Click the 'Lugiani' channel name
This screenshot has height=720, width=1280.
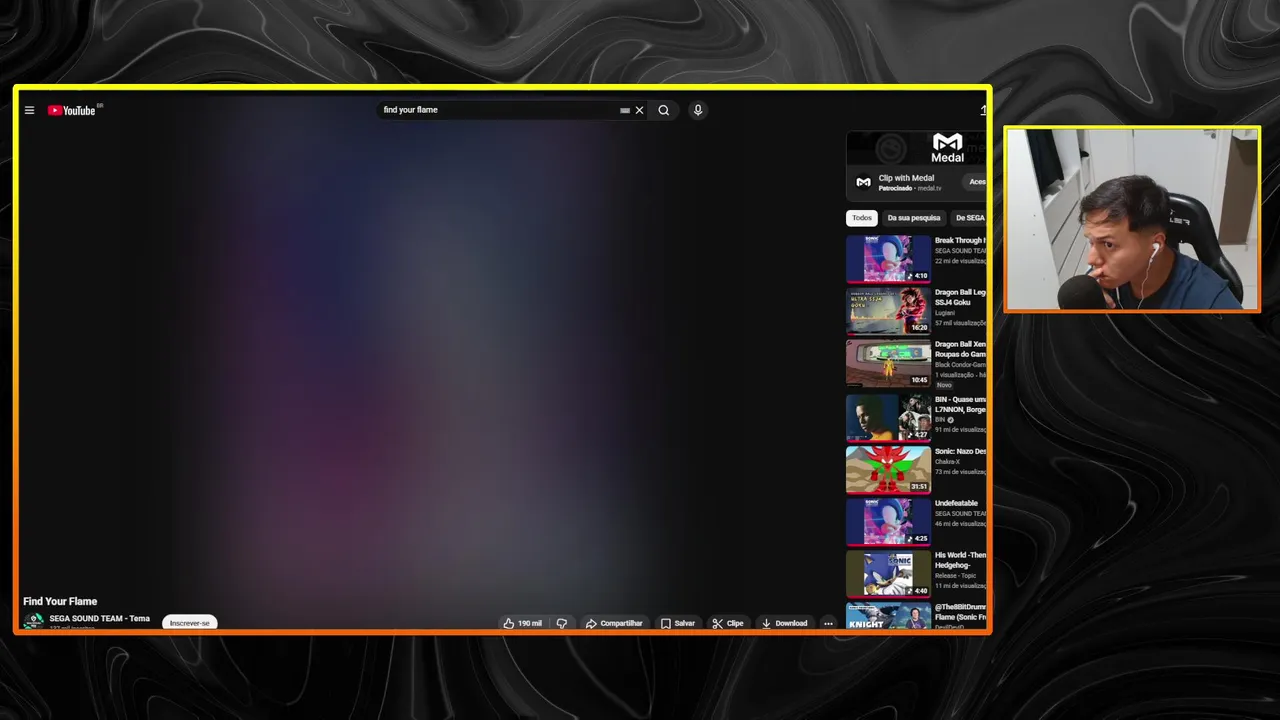click(945, 313)
